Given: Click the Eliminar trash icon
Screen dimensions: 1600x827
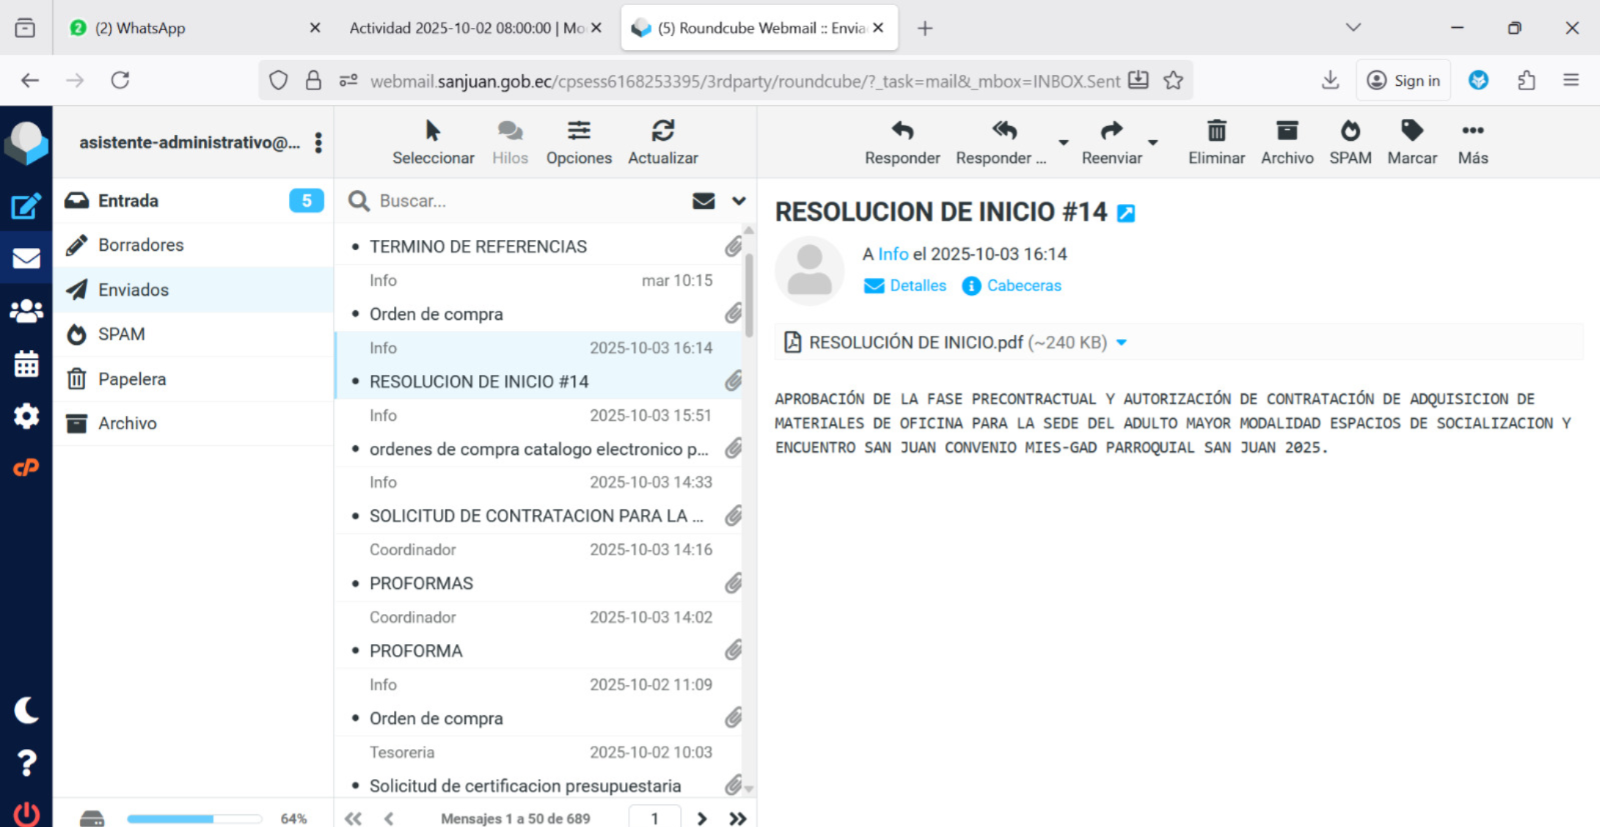Looking at the screenshot, I should pos(1216,142).
